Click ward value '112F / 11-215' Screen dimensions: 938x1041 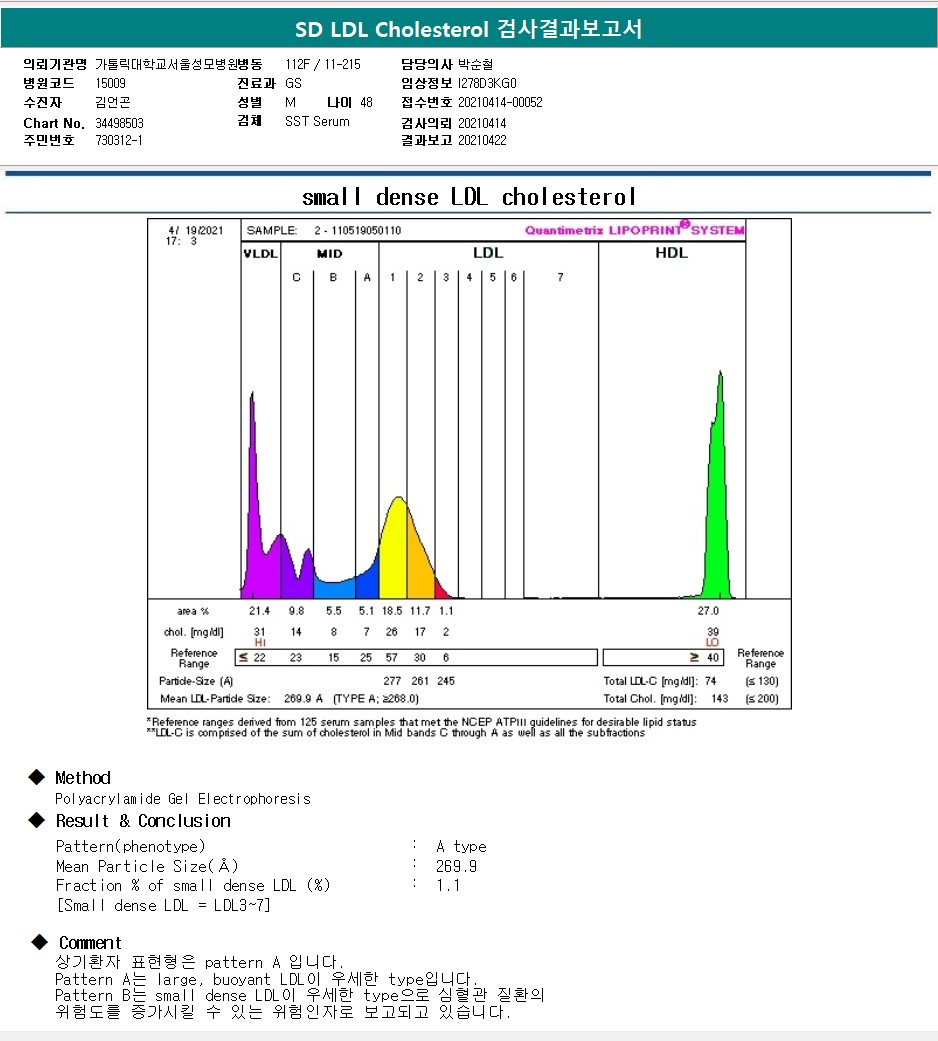click(x=323, y=64)
